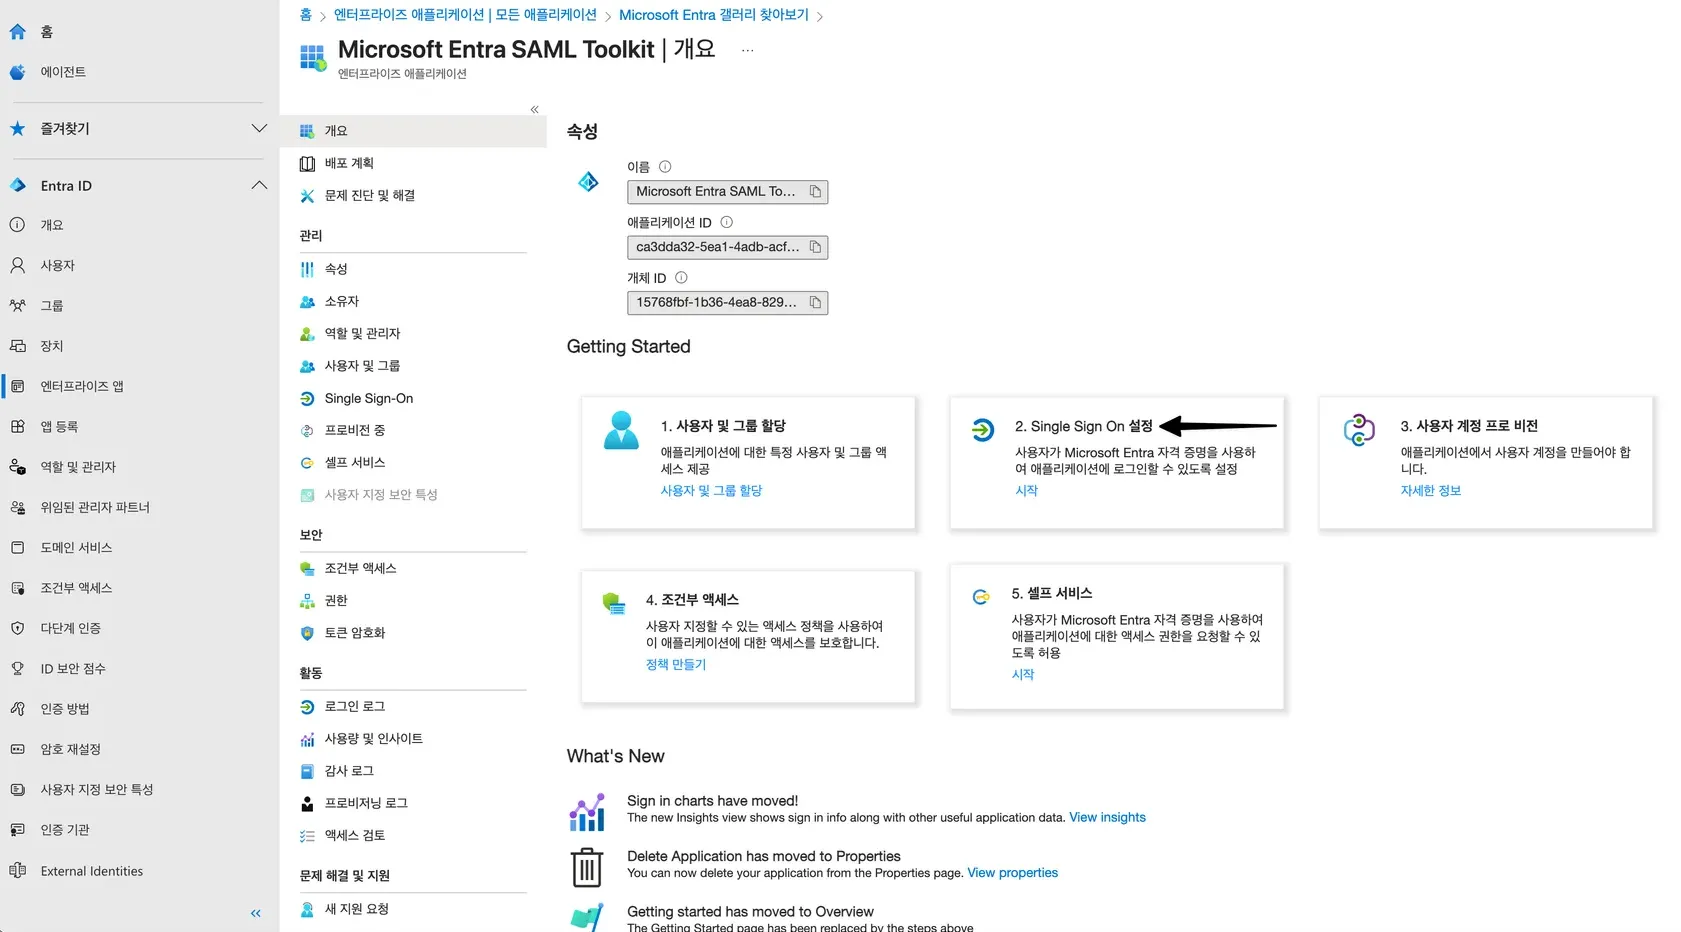Open 엔터프라이즈 애플리케이션 breadcrumb link

(x=465, y=15)
